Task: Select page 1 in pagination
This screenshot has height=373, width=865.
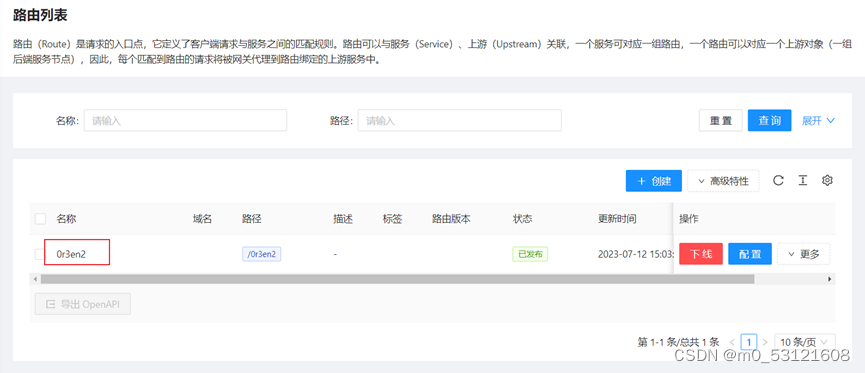Action: [x=749, y=342]
